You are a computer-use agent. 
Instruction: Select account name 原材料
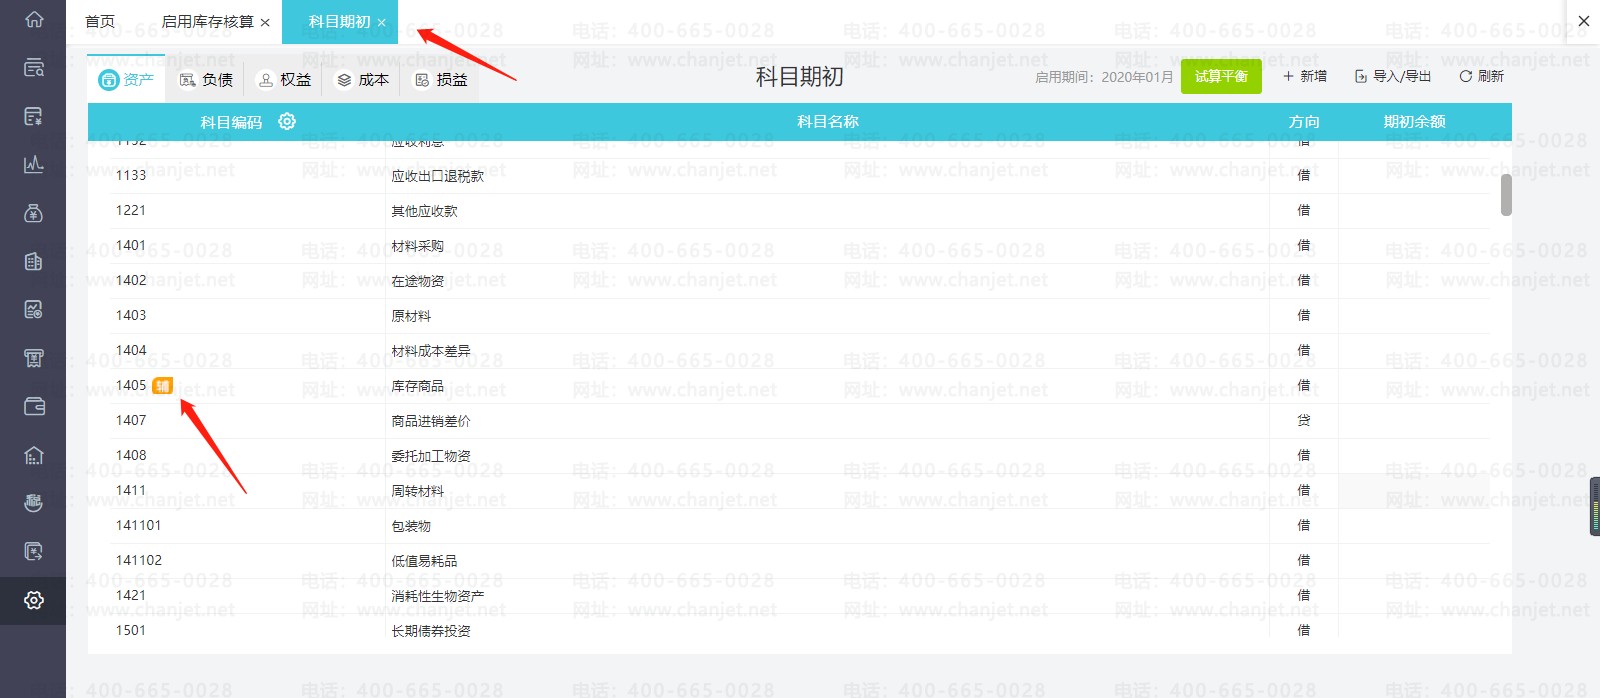coord(411,316)
